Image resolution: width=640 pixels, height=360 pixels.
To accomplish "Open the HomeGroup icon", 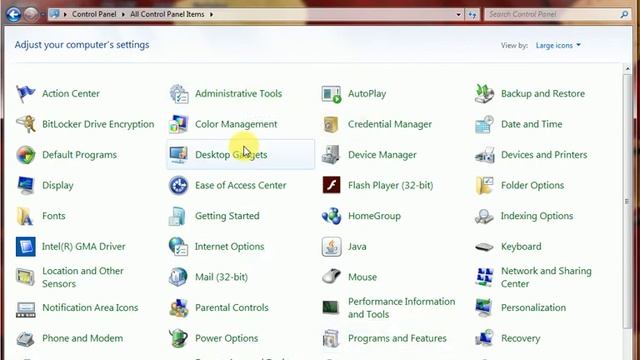I will (x=331, y=216).
